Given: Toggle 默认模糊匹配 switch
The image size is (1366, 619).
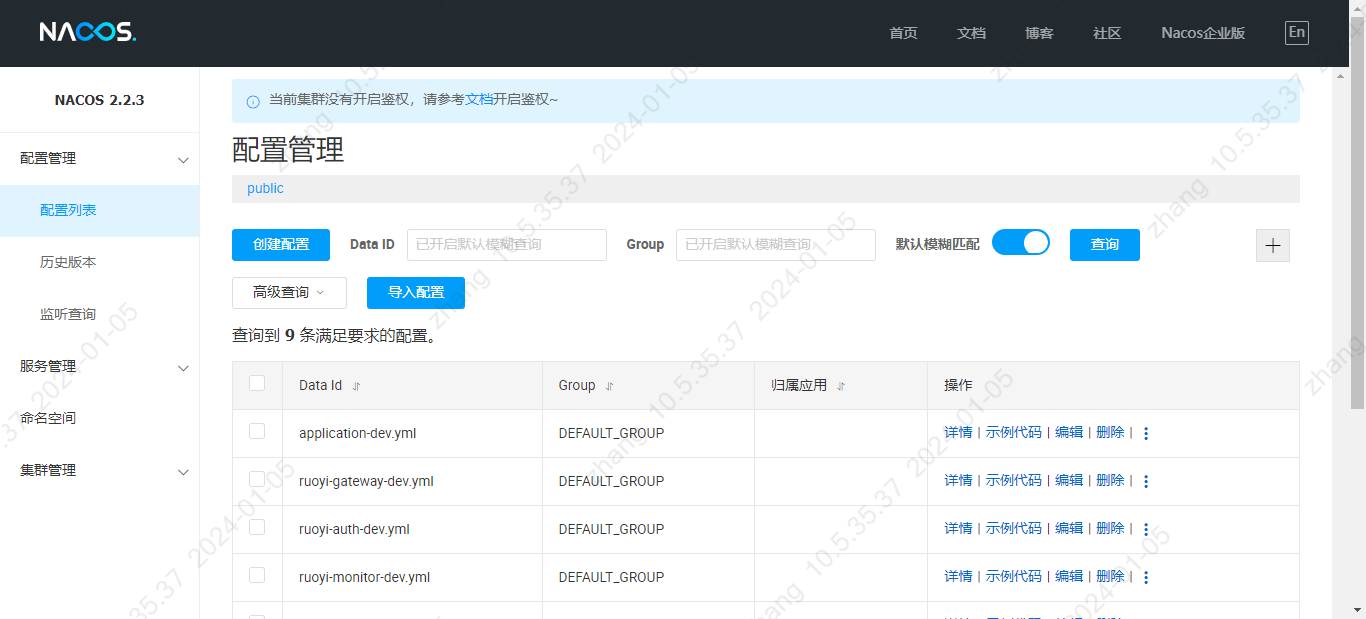Looking at the screenshot, I should point(1020,243).
